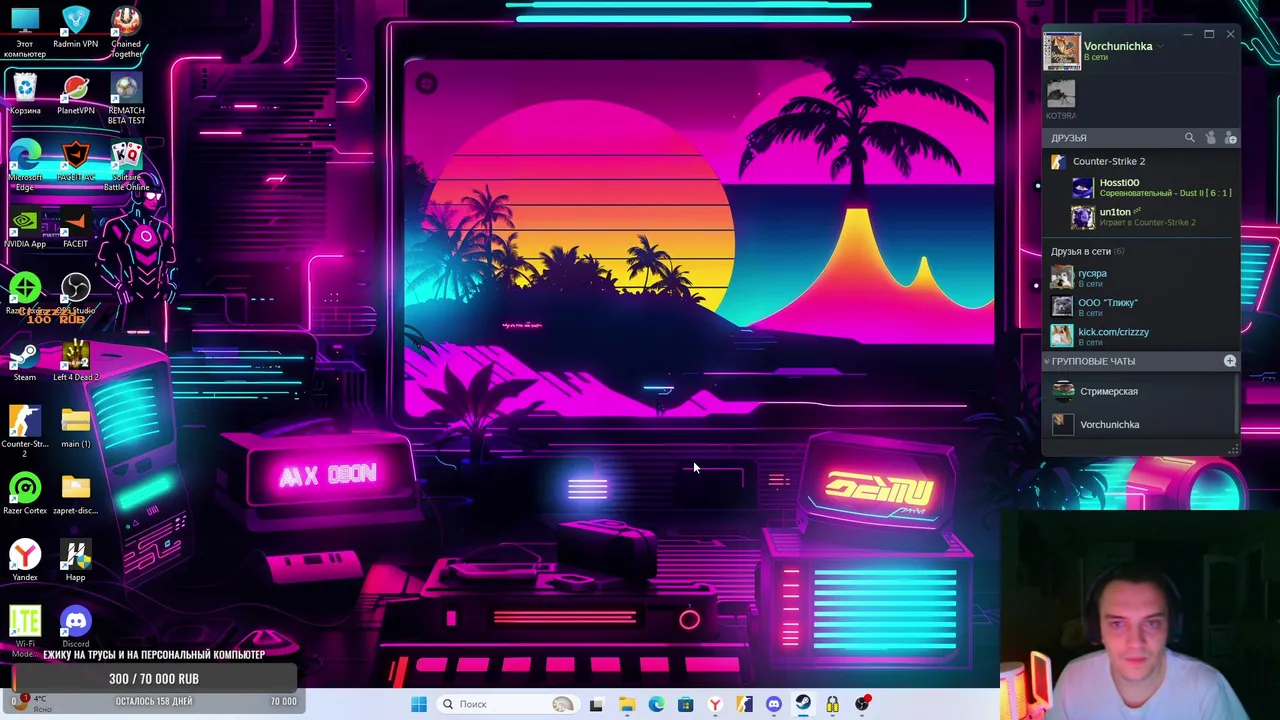Select the PlanetVPN desktop shortcut
Viewport: 1280px width, 720px height.
75,95
